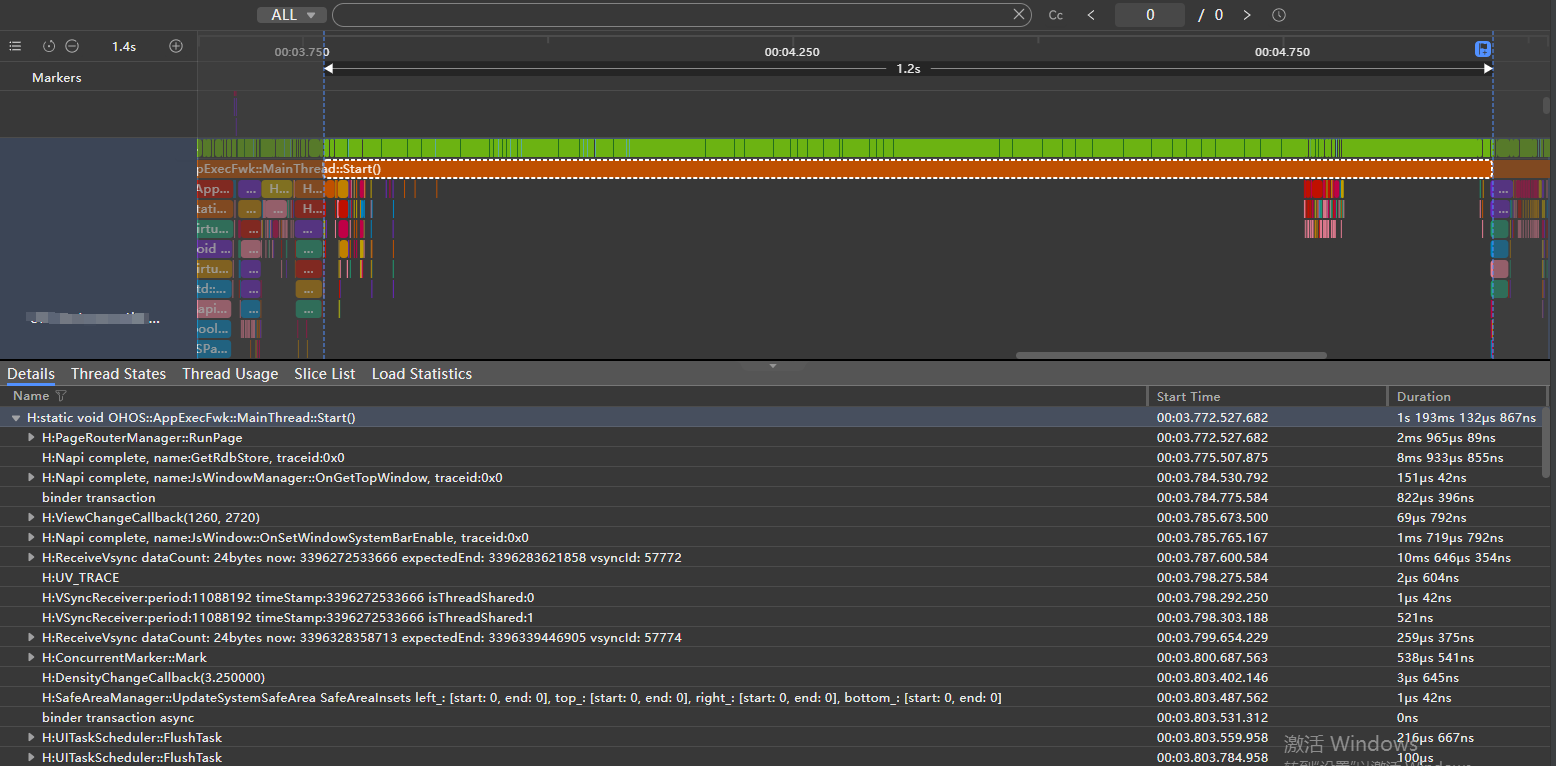Viewport: 1556px width, 766px height.
Task: Open search history clock icon
Action: pos(1279,15)
